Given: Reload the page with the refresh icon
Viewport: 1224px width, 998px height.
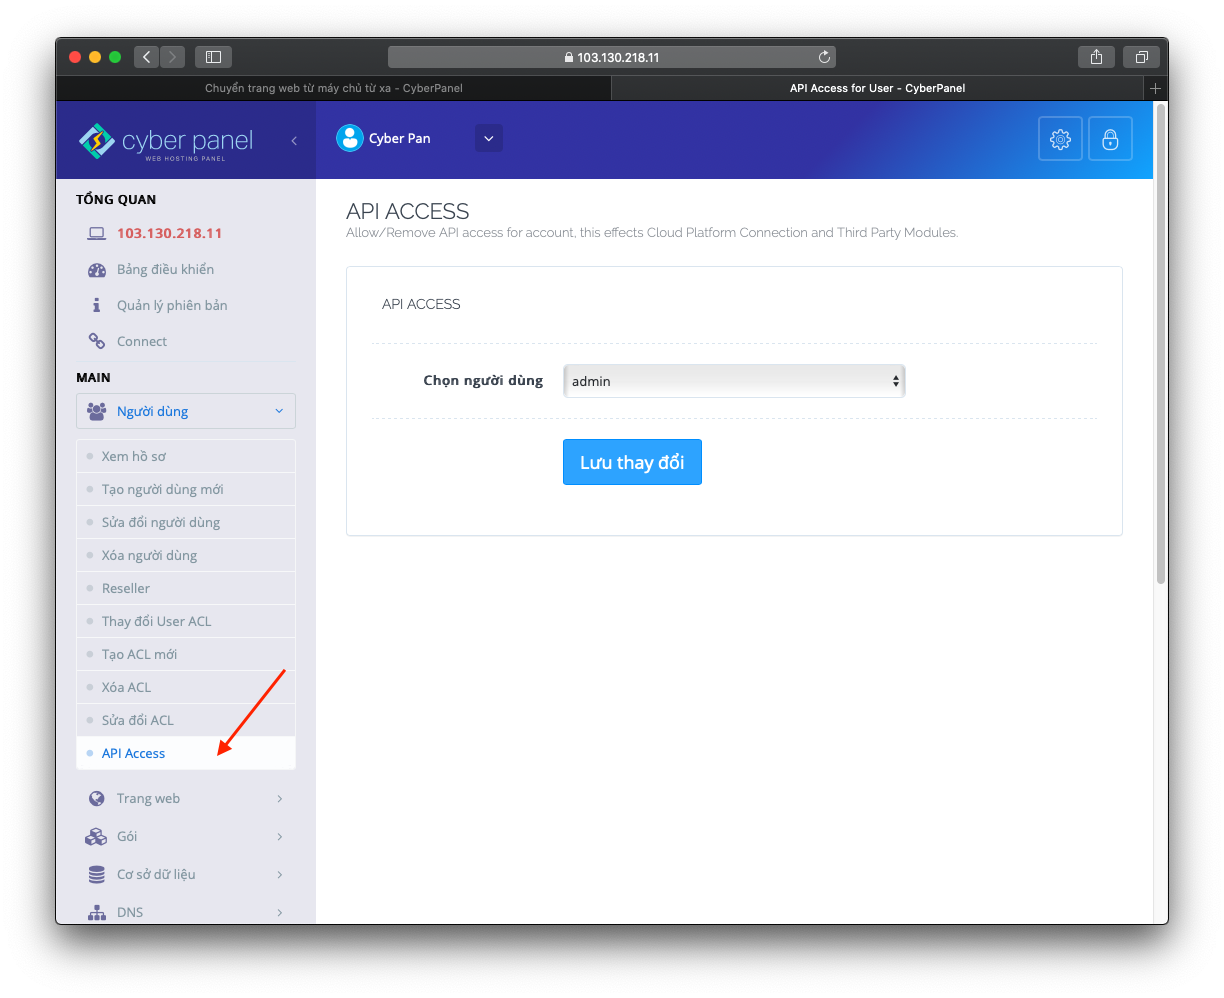Looking at the screenshot, I should [824, 57].
